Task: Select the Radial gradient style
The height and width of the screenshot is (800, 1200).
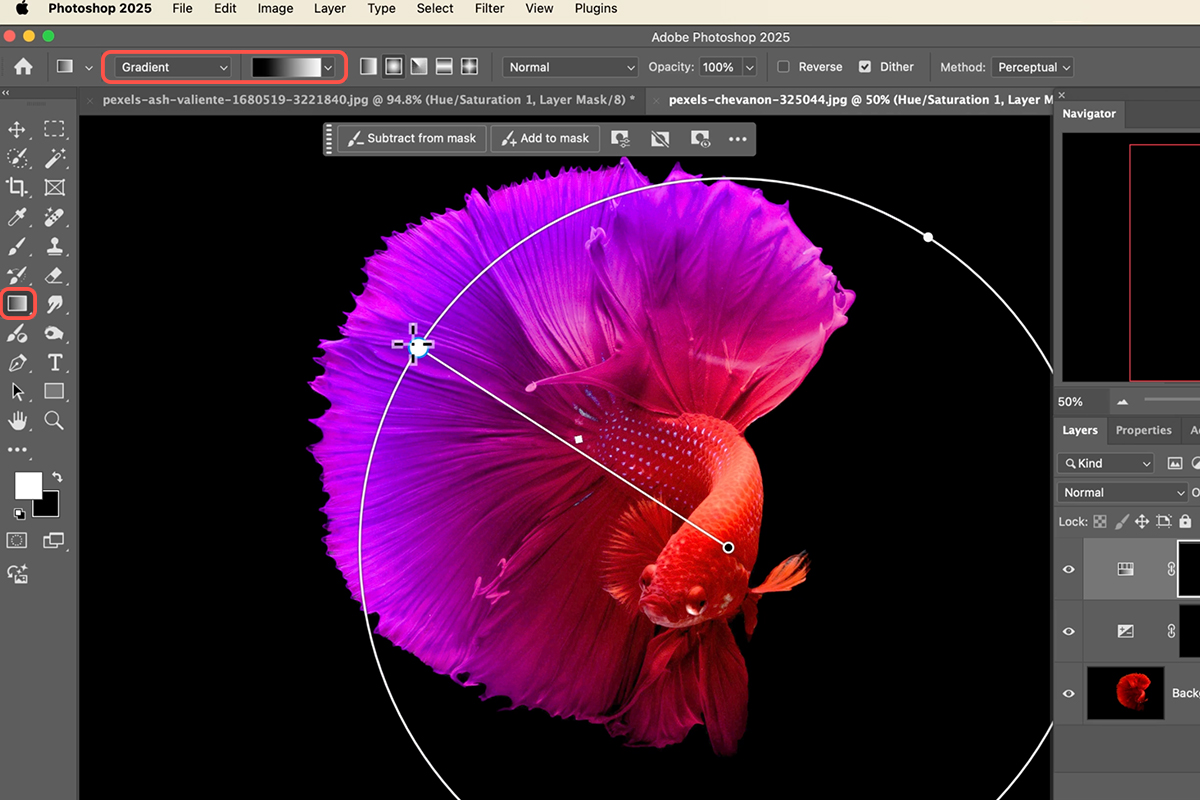Action: pyautogui.click(x=392, y=66)
